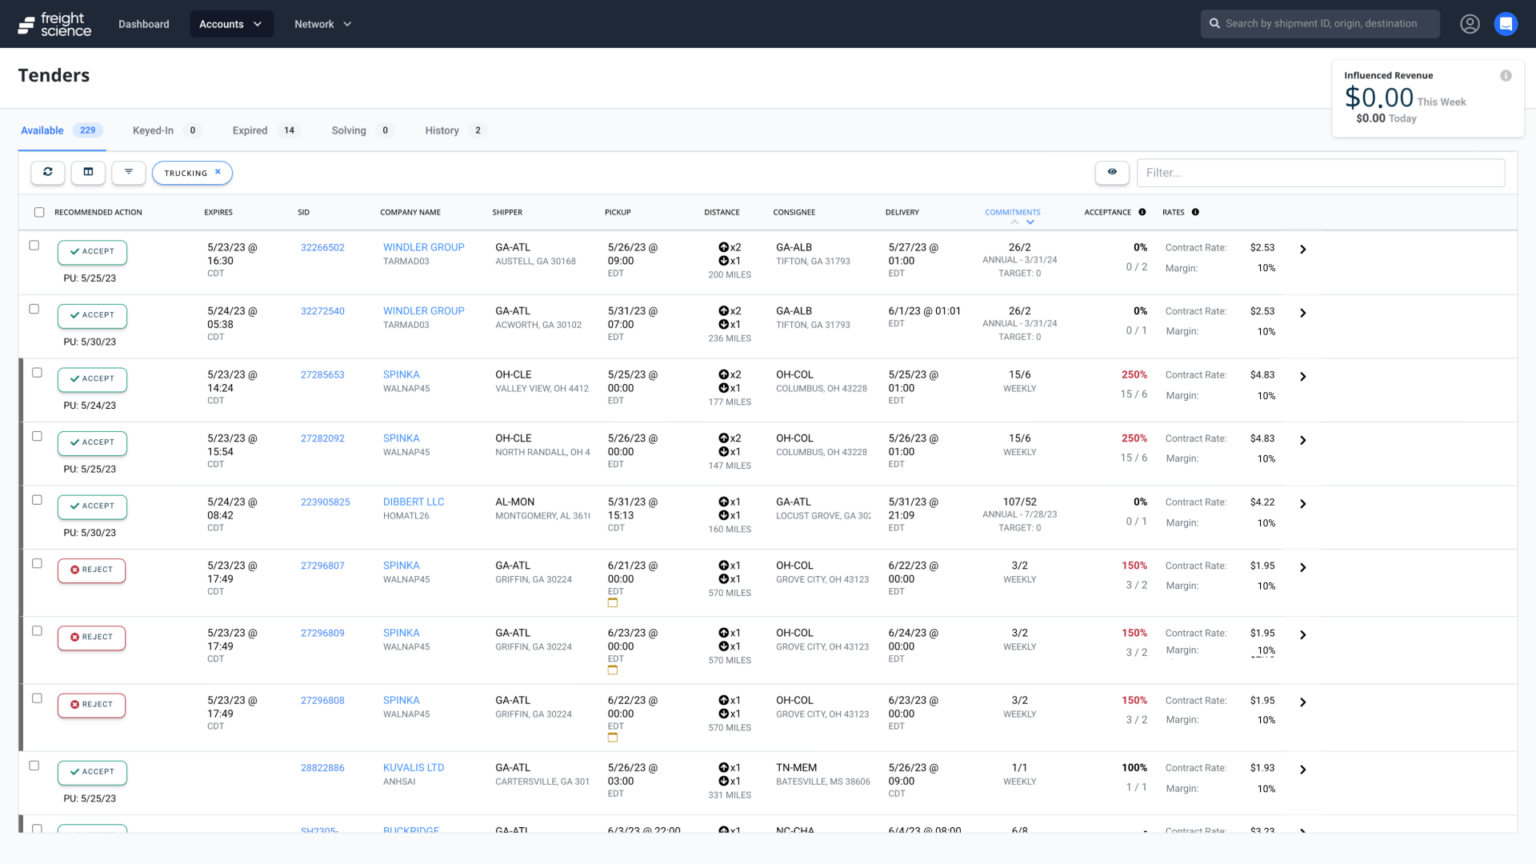Expand the Network menu
This screenshot has width=1536, height=864.
[322, 23]
